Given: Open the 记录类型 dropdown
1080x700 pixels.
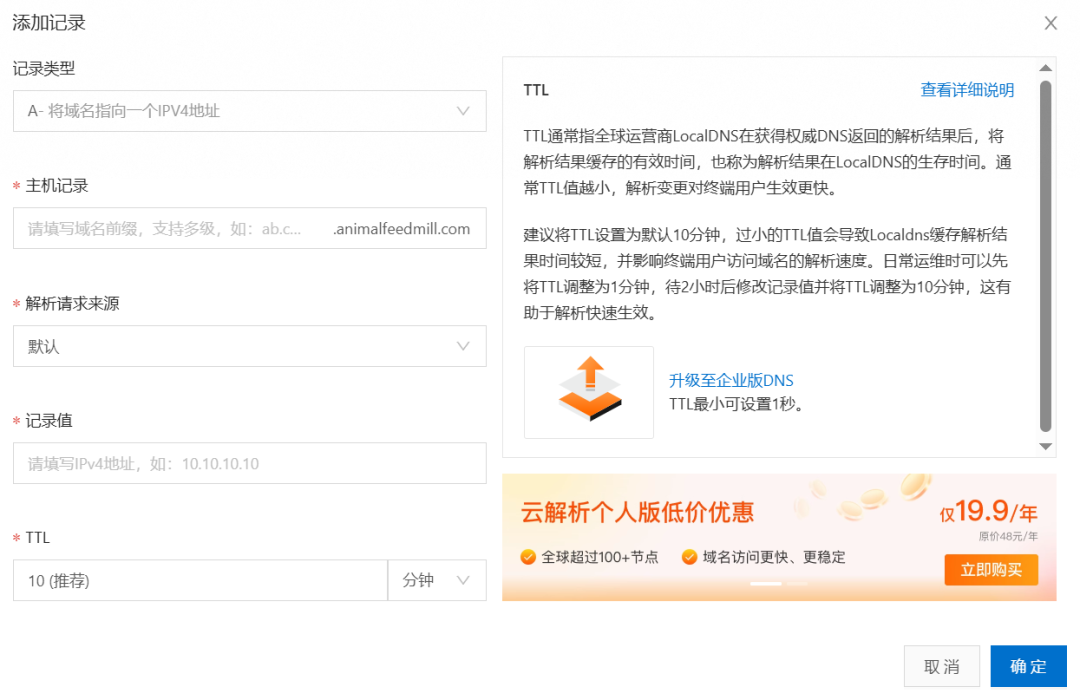Looking at the screenshot, I should click(x=249, y=111).
